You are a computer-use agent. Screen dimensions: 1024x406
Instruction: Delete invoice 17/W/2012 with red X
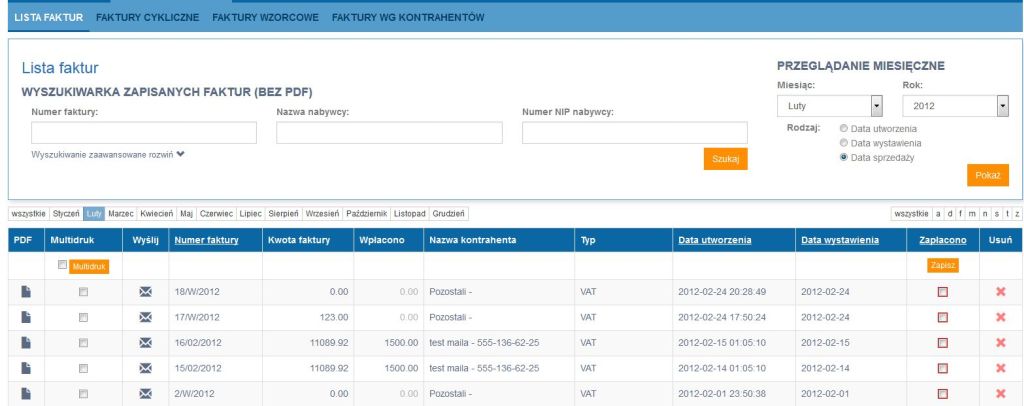[1000, 317]
